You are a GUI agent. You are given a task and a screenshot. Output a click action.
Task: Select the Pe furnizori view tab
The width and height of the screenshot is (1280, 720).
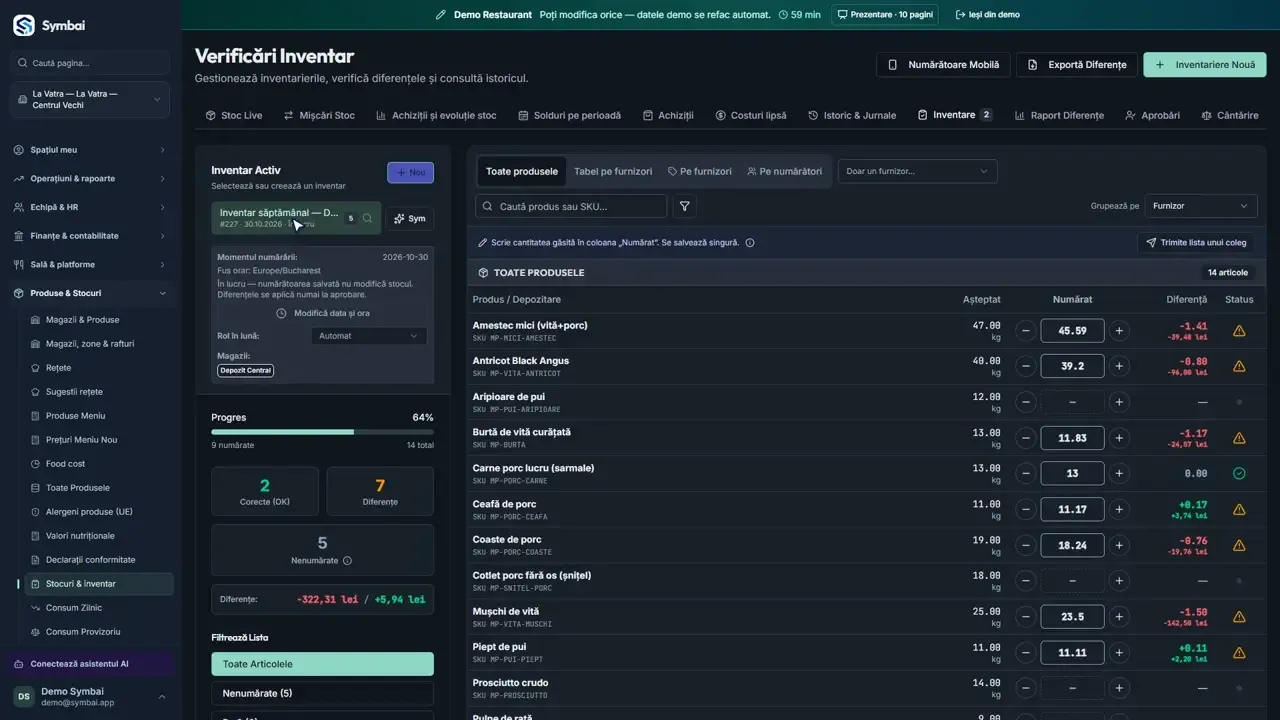point(700,171)
